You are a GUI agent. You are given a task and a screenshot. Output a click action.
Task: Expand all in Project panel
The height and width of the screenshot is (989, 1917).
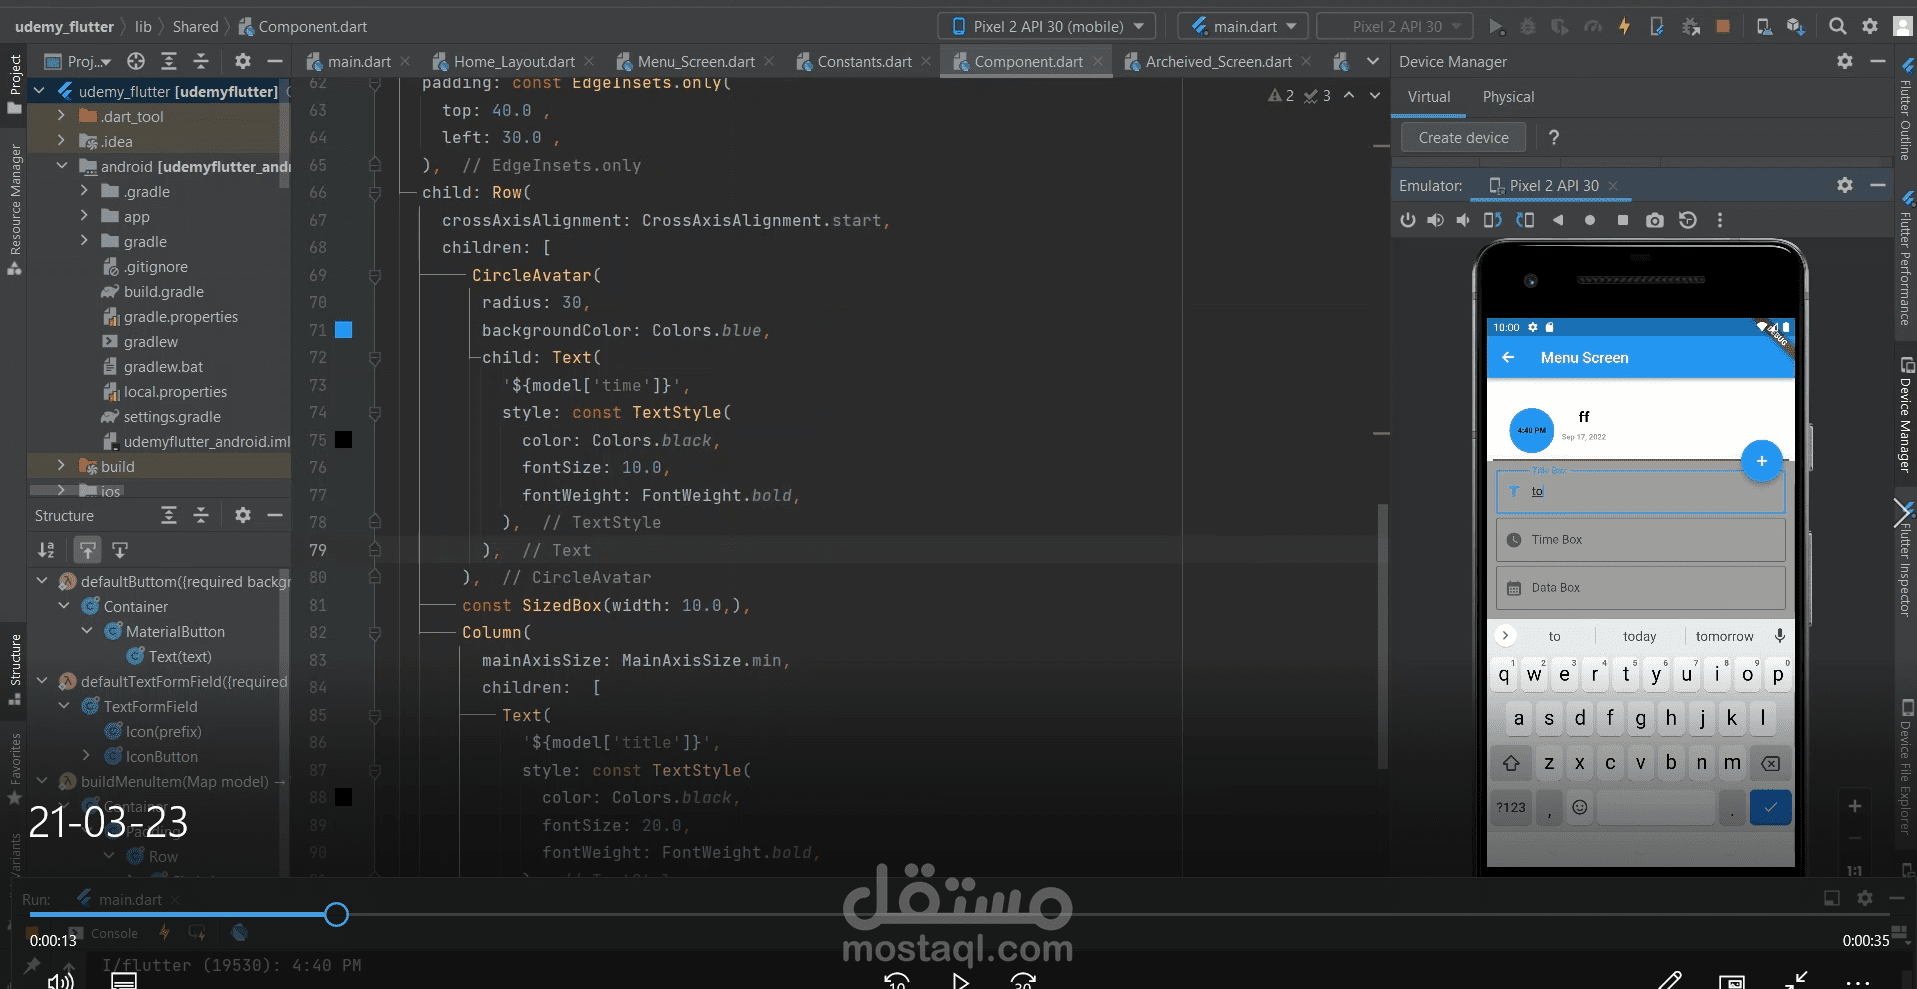(x=169, y=62)
